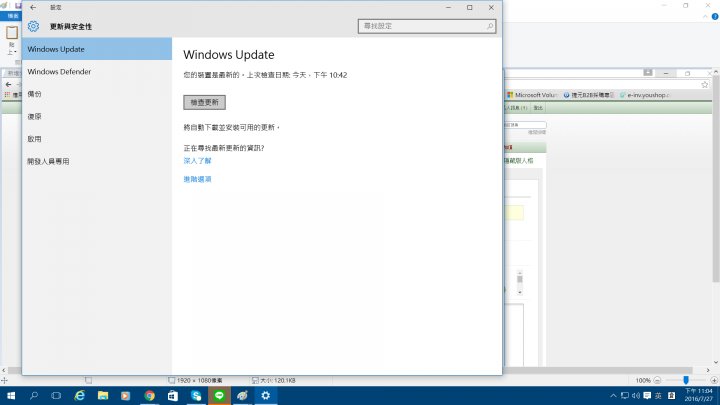Click Paint vertical scrollbar down arrow

[716, 362]
